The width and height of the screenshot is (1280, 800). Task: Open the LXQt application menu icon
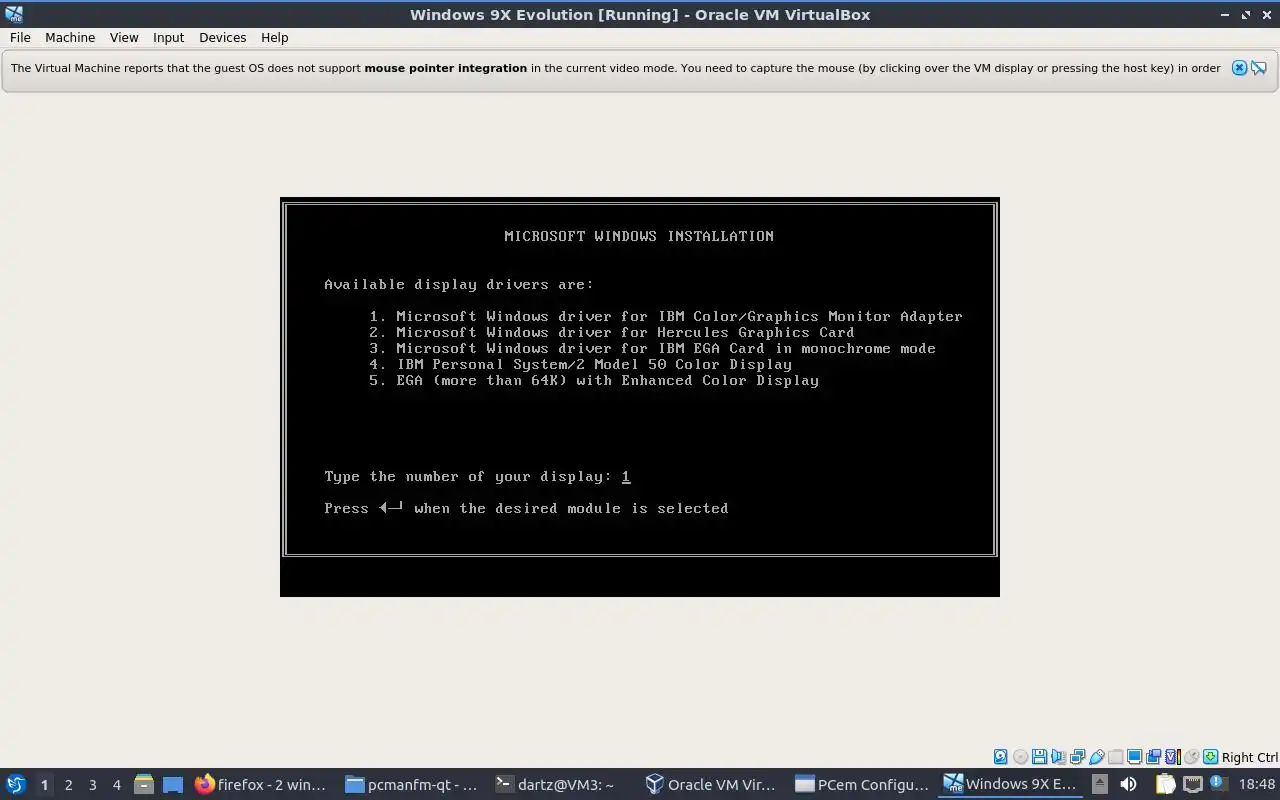click(x=16, y=784)
